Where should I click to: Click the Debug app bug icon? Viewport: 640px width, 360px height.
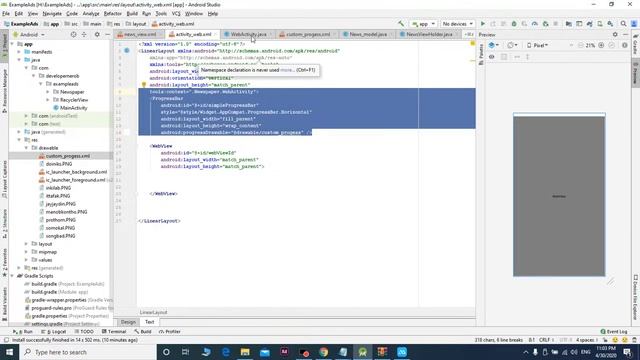pos(514,24)
